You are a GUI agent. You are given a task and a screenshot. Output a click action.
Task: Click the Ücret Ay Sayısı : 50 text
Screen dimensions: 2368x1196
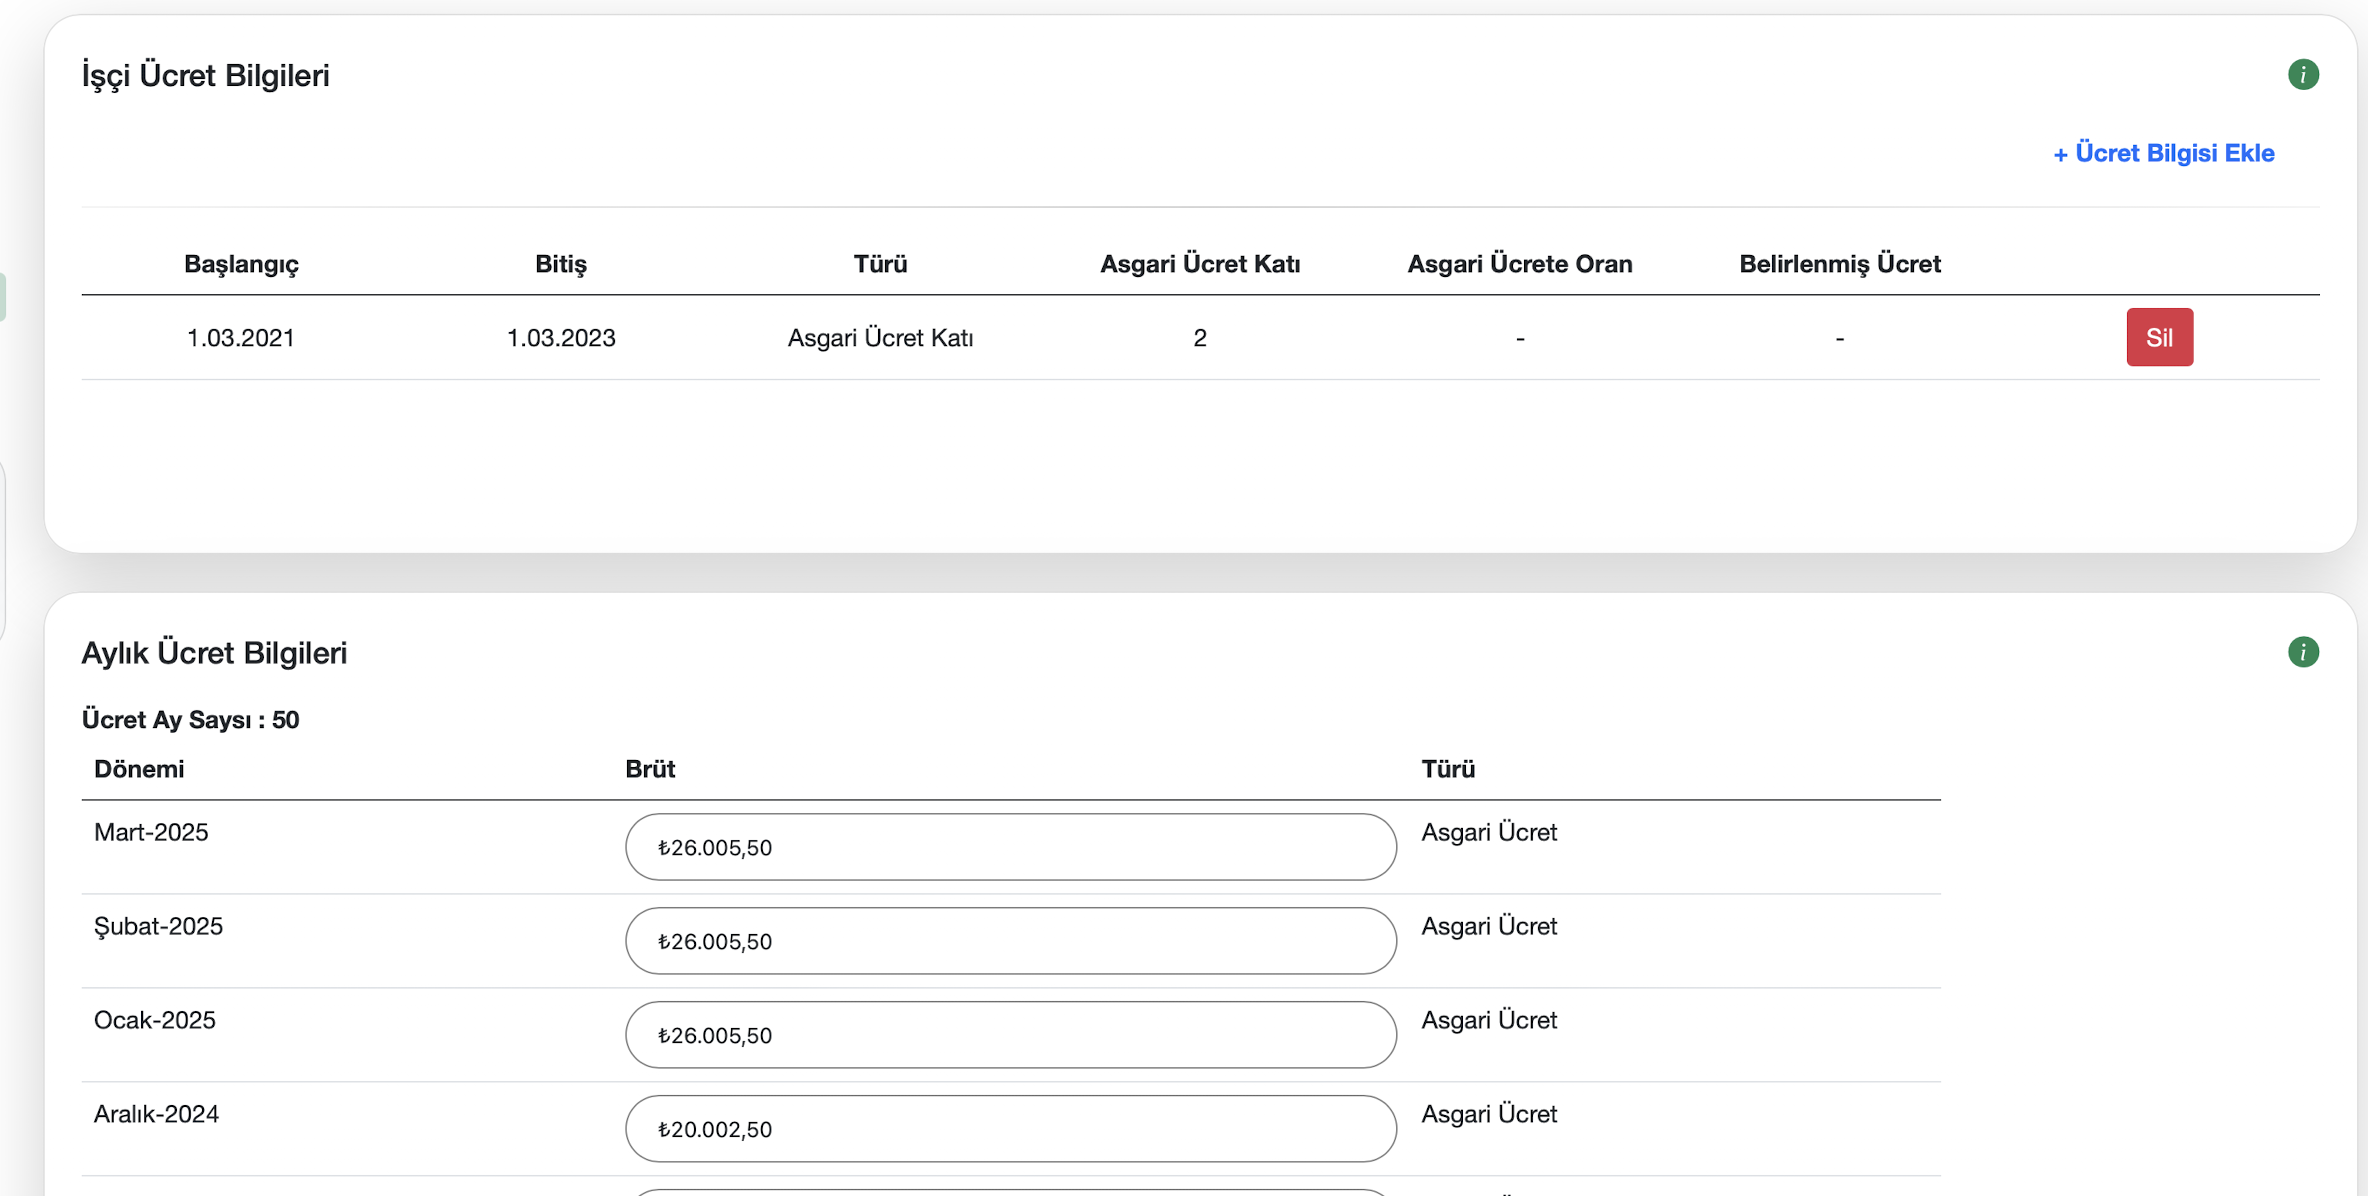(x=191, y=720)
